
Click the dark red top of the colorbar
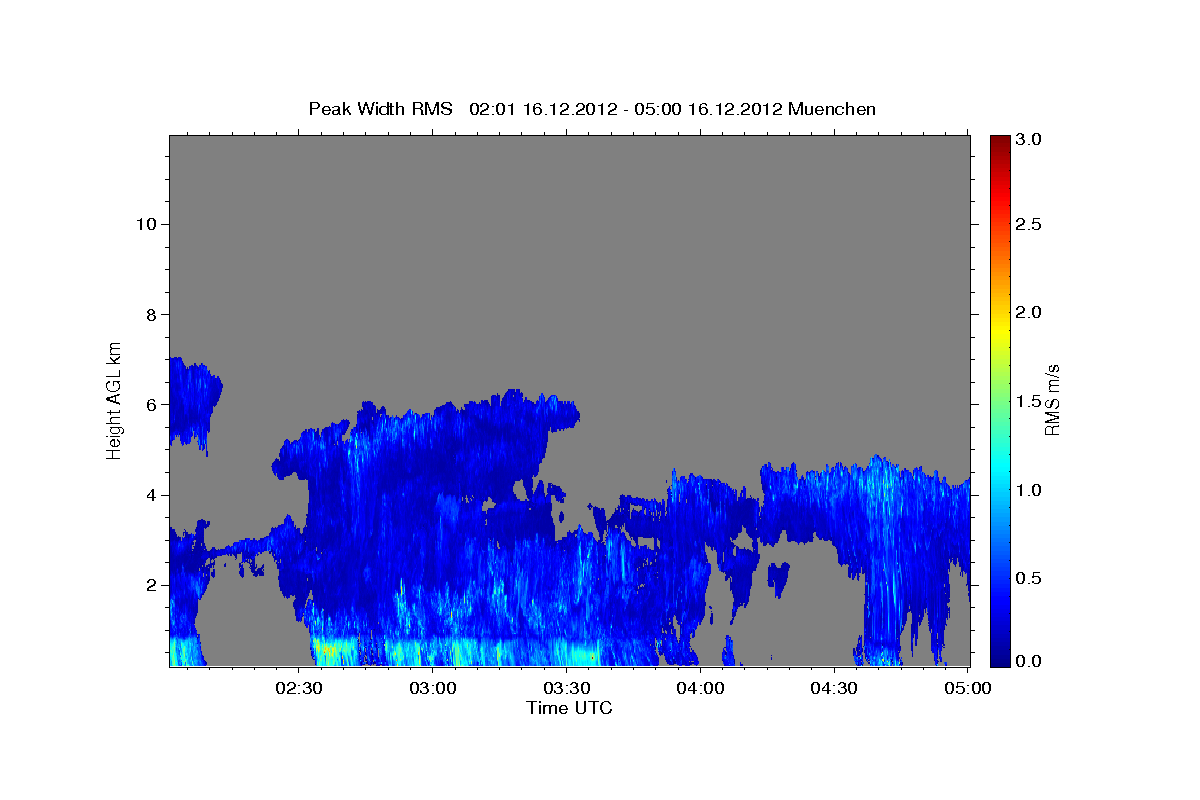point(999,141)
